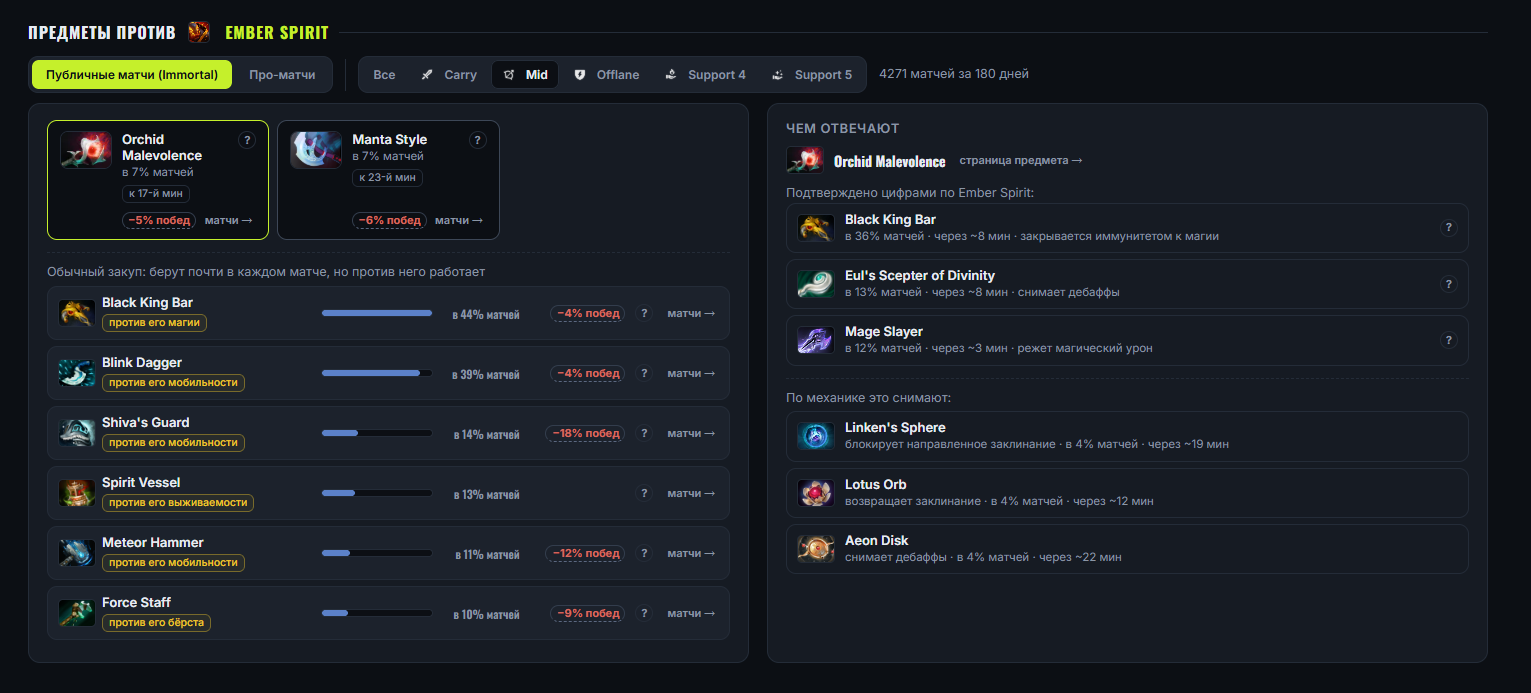
Task: Open матчи link in Meteor Hammer row
Action: 692,553
